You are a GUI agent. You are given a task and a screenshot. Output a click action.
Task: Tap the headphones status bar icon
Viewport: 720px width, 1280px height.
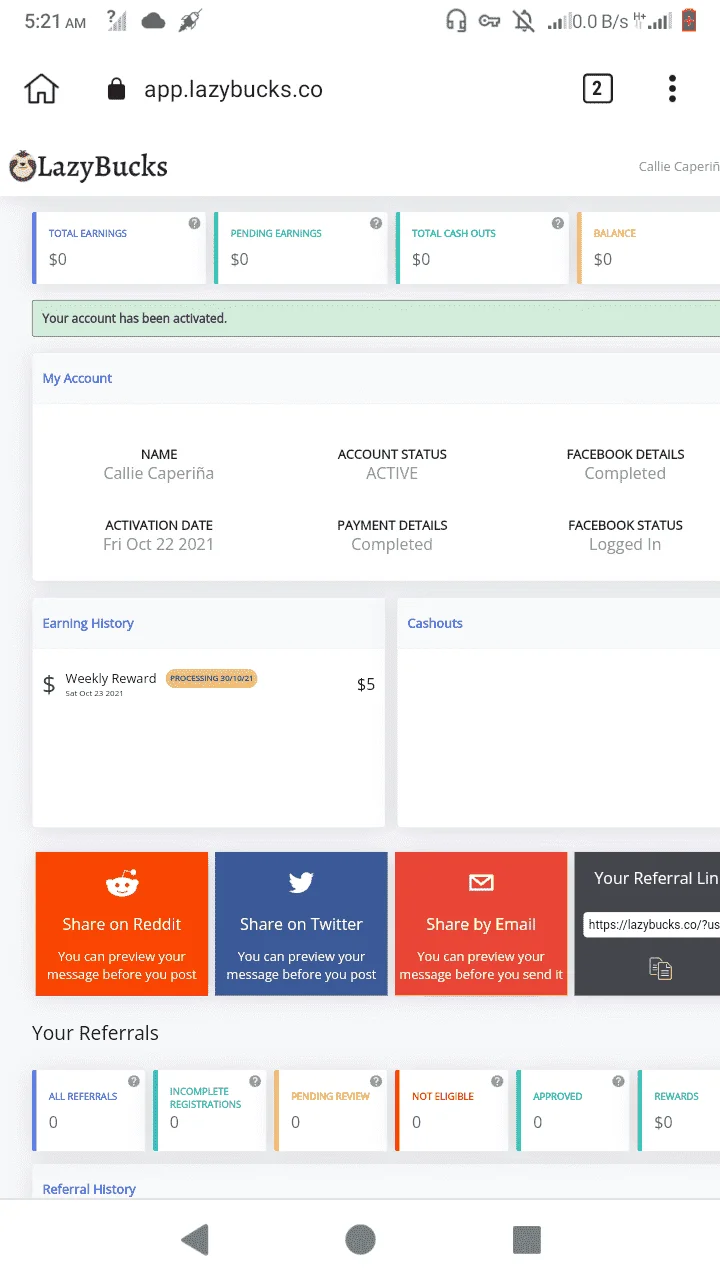[456, 20]
